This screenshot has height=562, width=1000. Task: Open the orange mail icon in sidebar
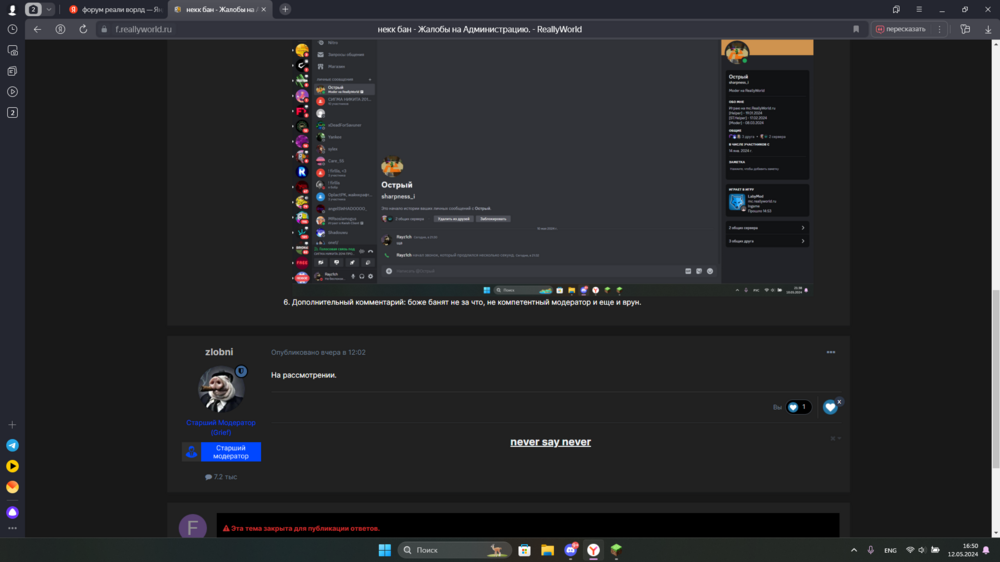point(12,487)
